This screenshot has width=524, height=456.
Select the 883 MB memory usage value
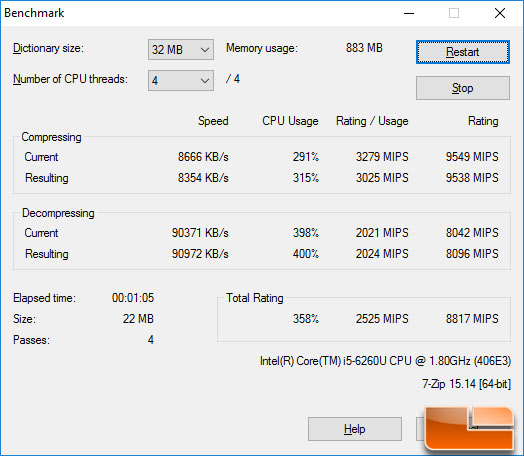tap(364, 48)
